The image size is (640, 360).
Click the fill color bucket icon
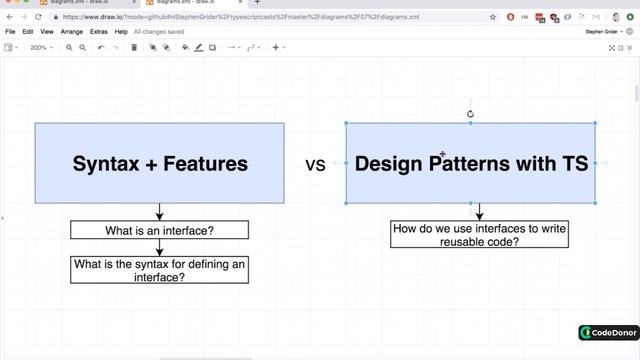(185, 47)
